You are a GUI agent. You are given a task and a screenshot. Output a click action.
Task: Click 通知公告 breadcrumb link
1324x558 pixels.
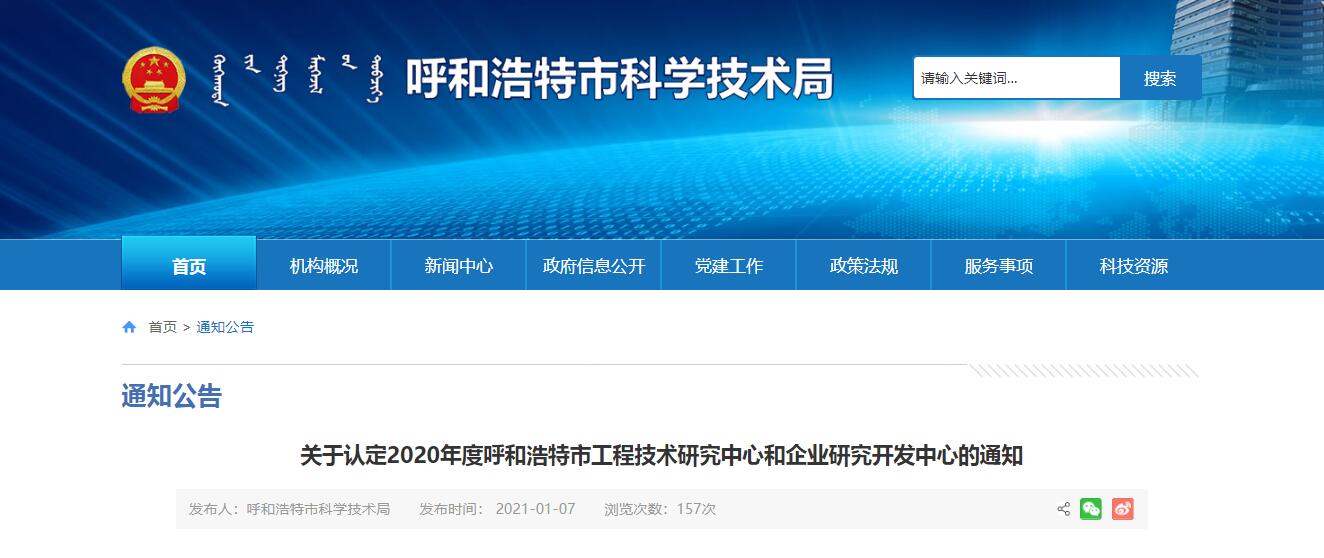225,327
